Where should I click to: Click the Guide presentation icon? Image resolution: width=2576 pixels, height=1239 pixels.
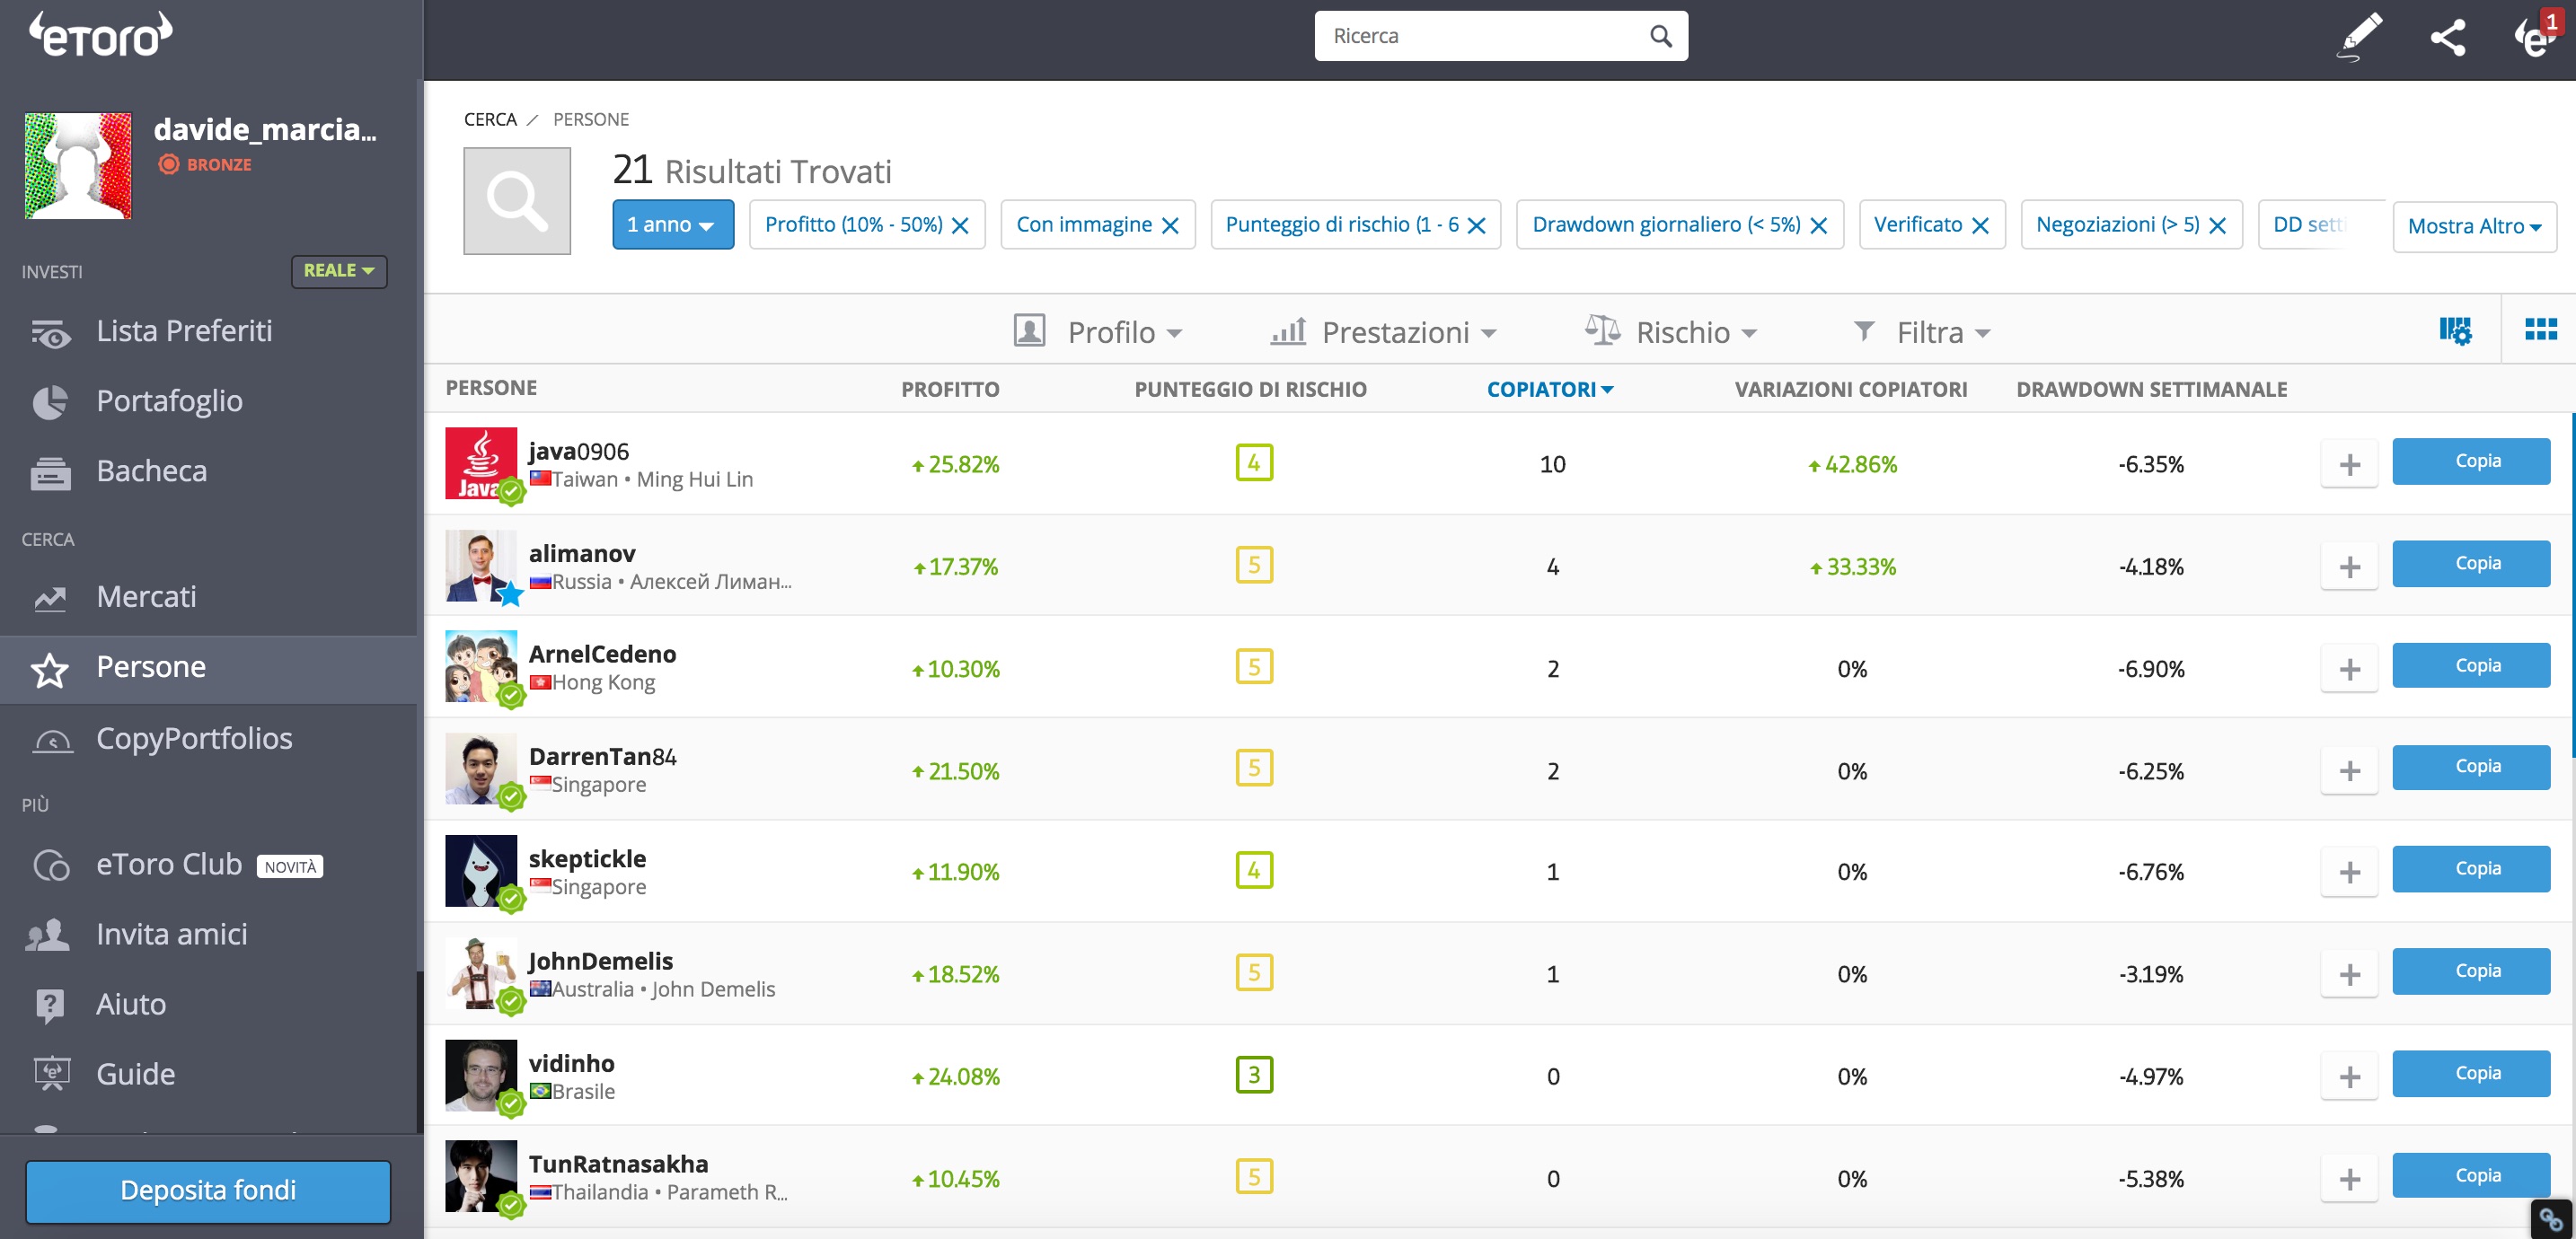click(52, 1074)
